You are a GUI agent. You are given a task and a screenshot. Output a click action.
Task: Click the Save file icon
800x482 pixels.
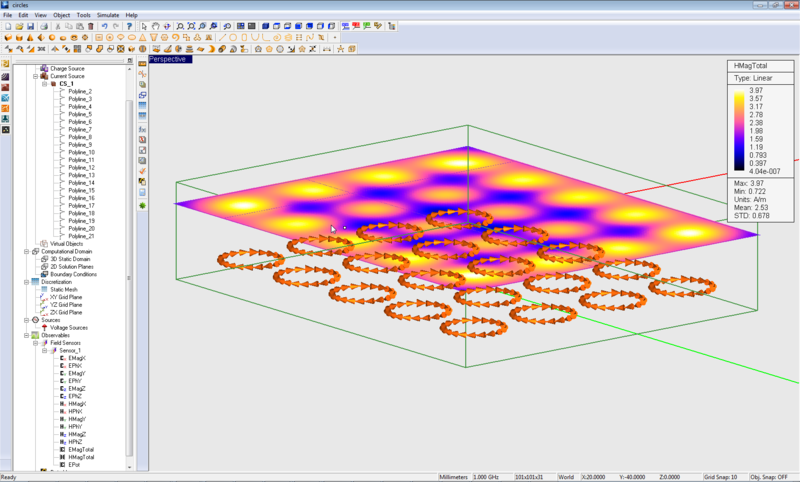click(x=28, y=26)
